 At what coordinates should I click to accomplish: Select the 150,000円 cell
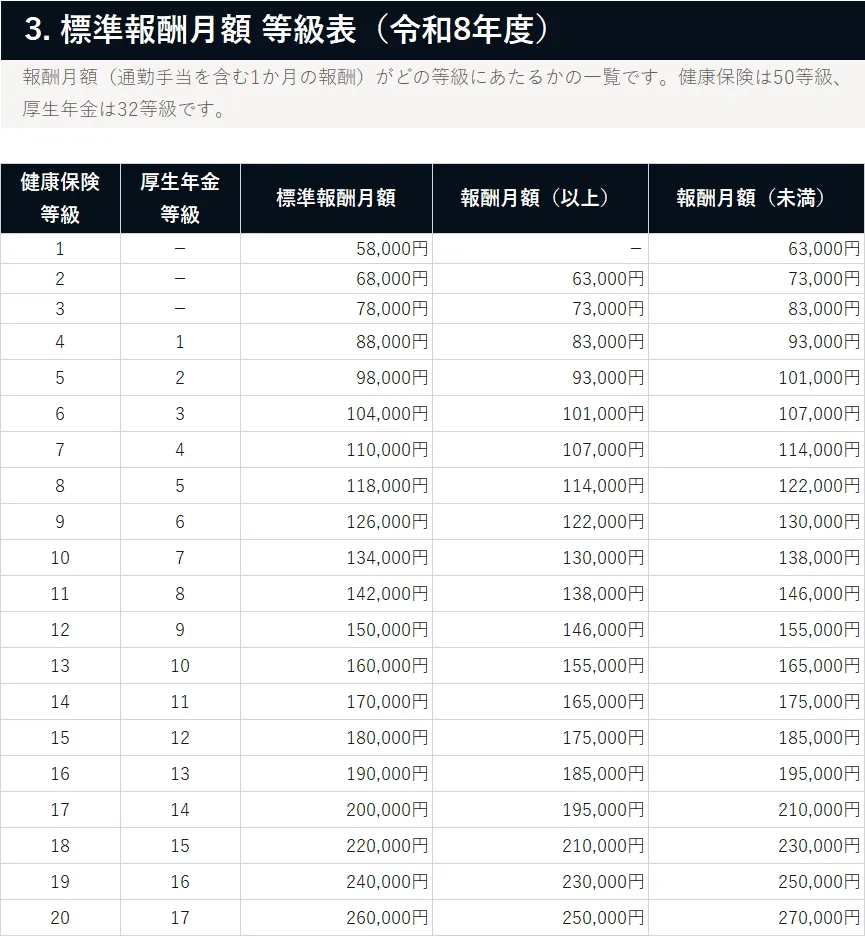tap(336, 630)
